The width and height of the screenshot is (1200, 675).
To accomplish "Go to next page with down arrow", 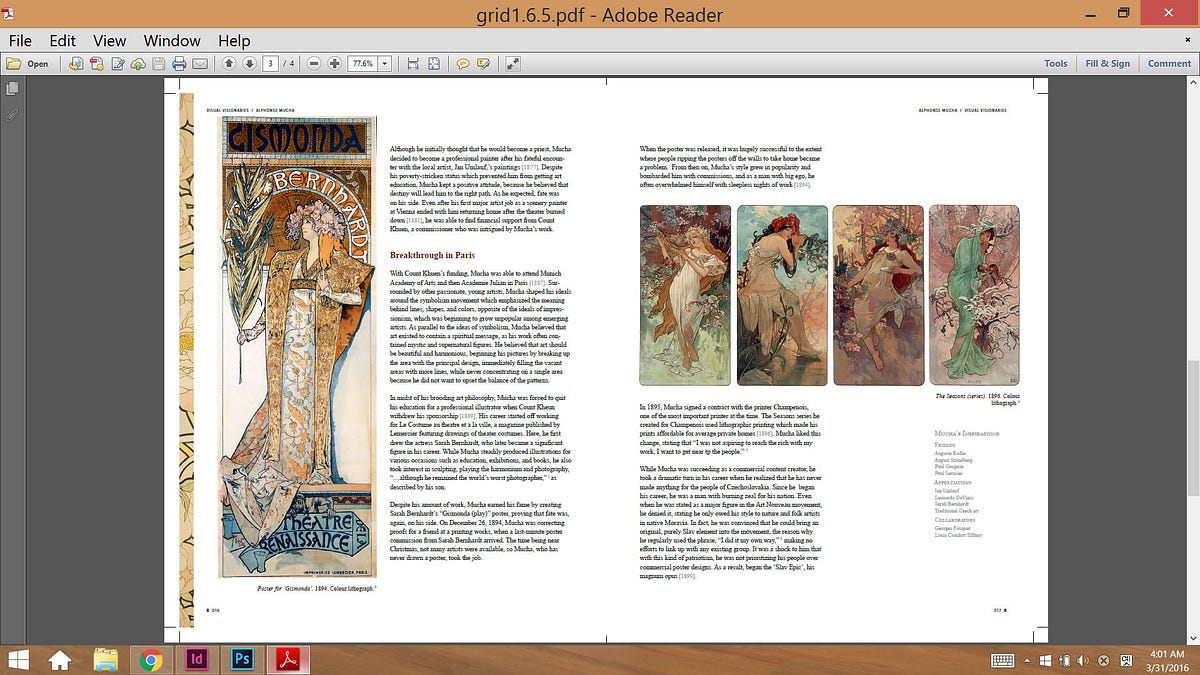I will [x=250, y=63].
